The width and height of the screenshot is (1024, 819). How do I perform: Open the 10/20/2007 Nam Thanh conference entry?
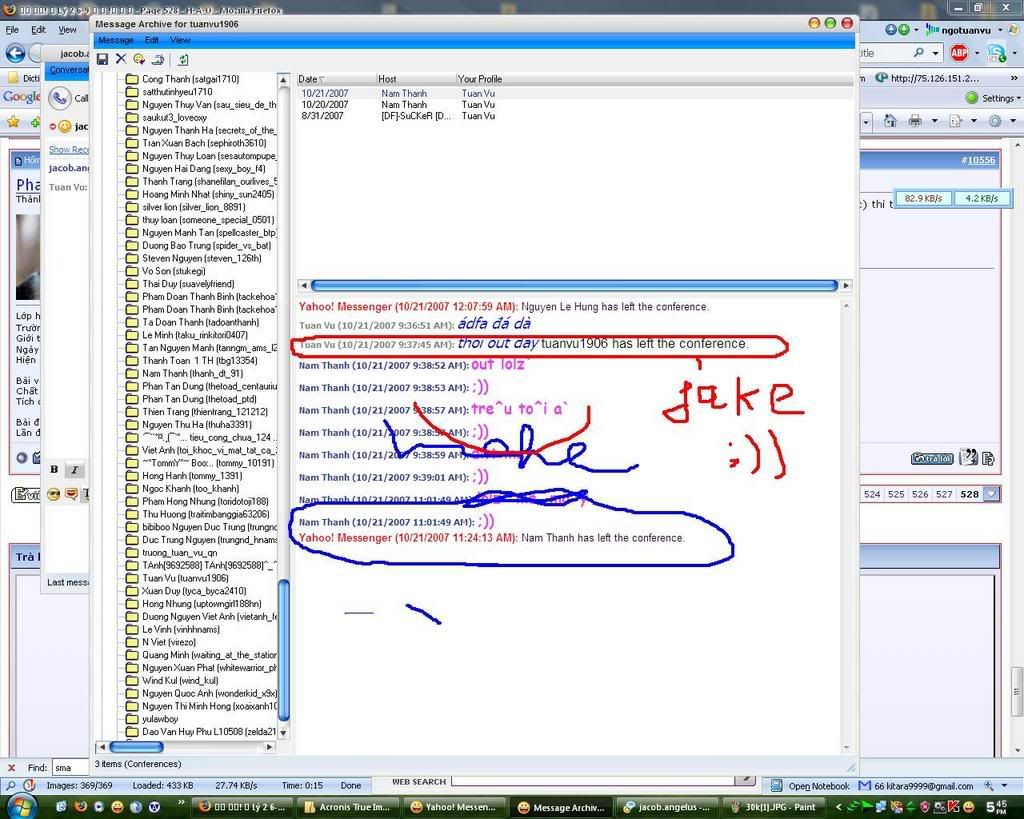click(324, 104)
